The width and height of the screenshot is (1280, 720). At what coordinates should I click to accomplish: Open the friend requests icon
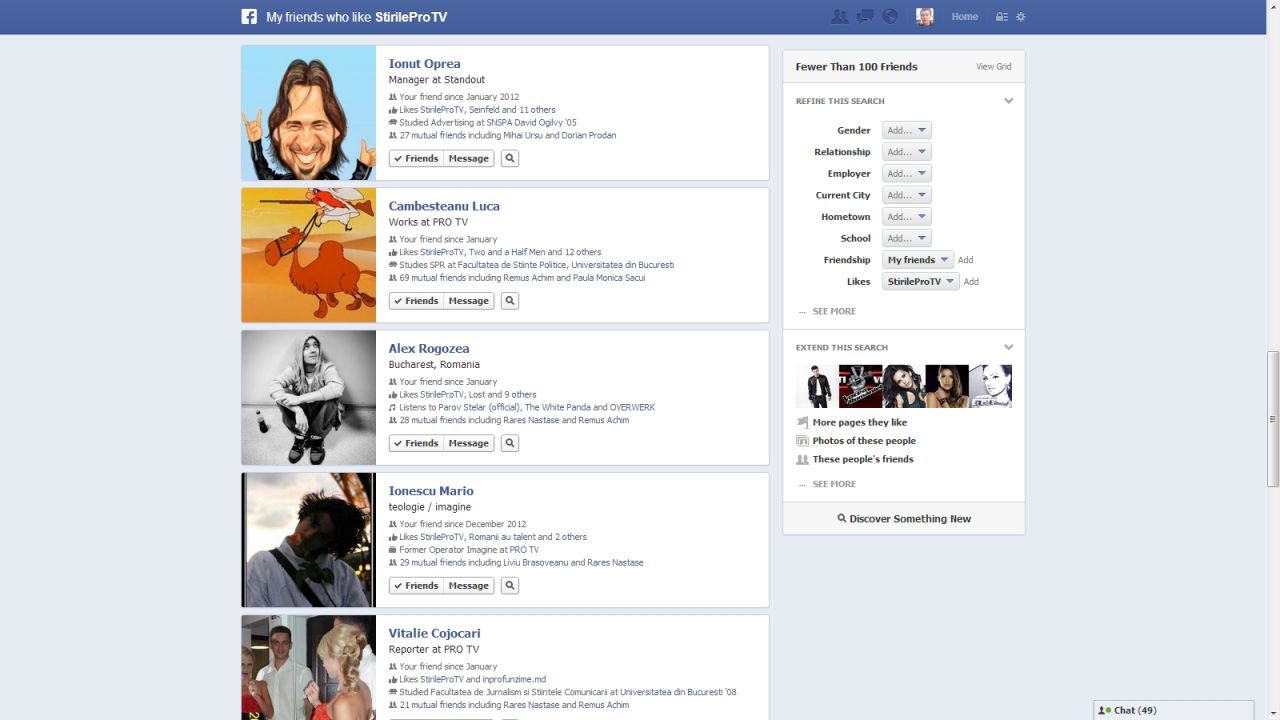[x=839, y=17]
